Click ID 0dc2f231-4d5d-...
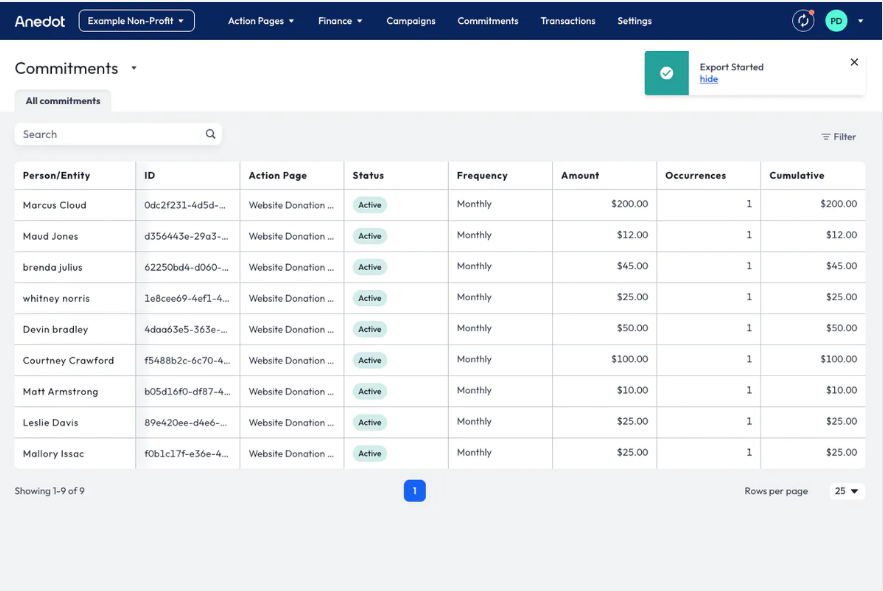The height and width of the screenshot is (591, 883). [x=185, y=205]
